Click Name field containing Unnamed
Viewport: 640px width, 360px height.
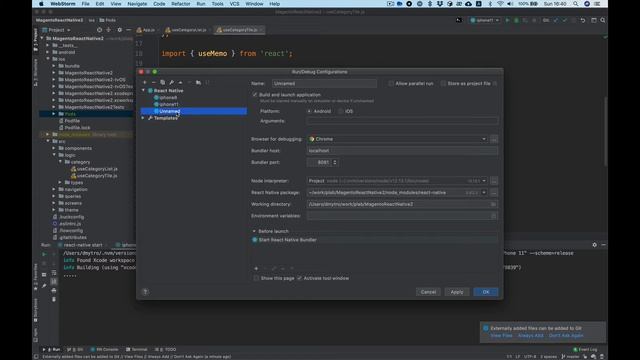tap(324, 83)
